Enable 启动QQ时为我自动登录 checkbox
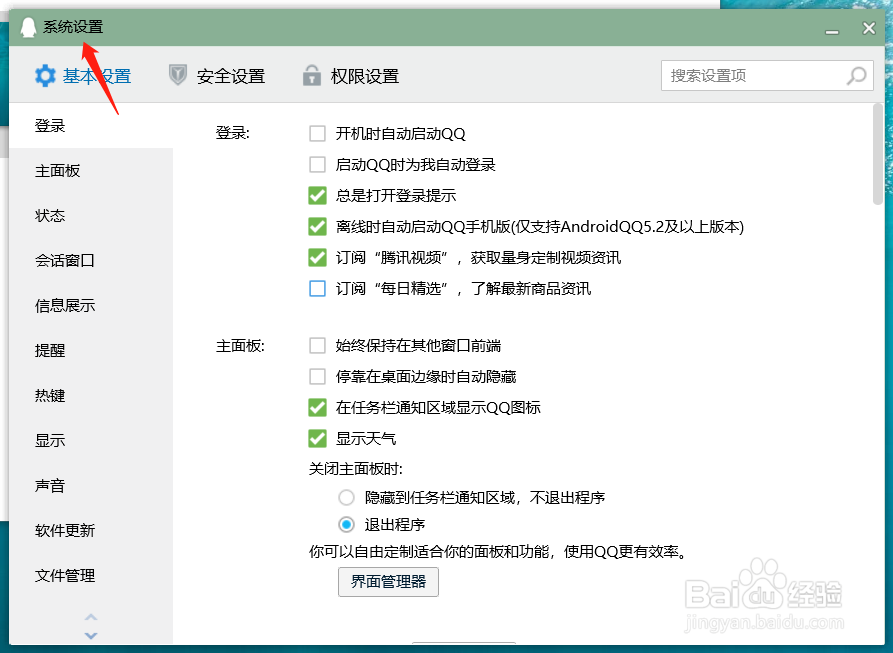The height and width of the screenshot is (653, 893). click(317, 165)
